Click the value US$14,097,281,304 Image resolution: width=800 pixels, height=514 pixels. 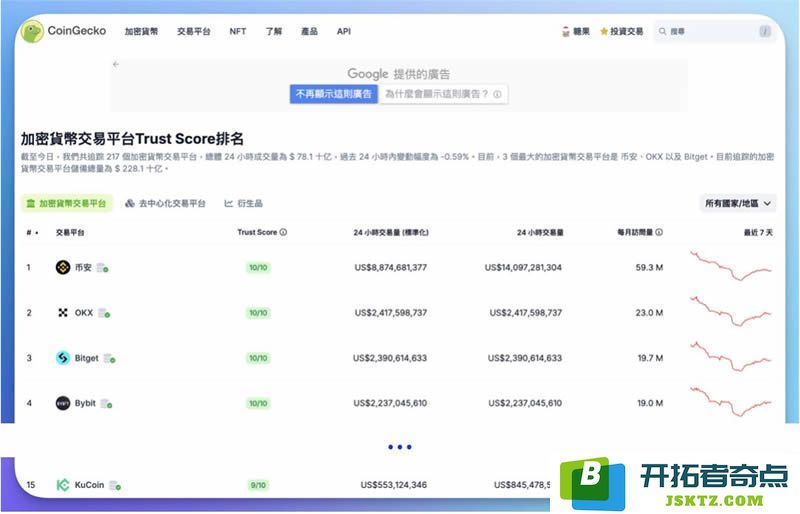(523, 267)
